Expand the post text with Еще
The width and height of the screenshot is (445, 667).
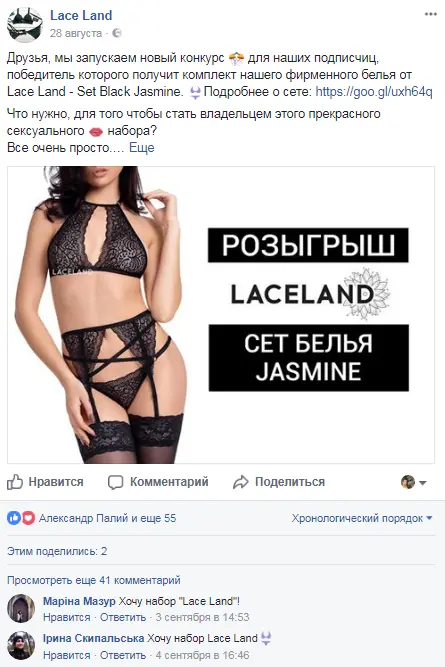pos(142,148)
